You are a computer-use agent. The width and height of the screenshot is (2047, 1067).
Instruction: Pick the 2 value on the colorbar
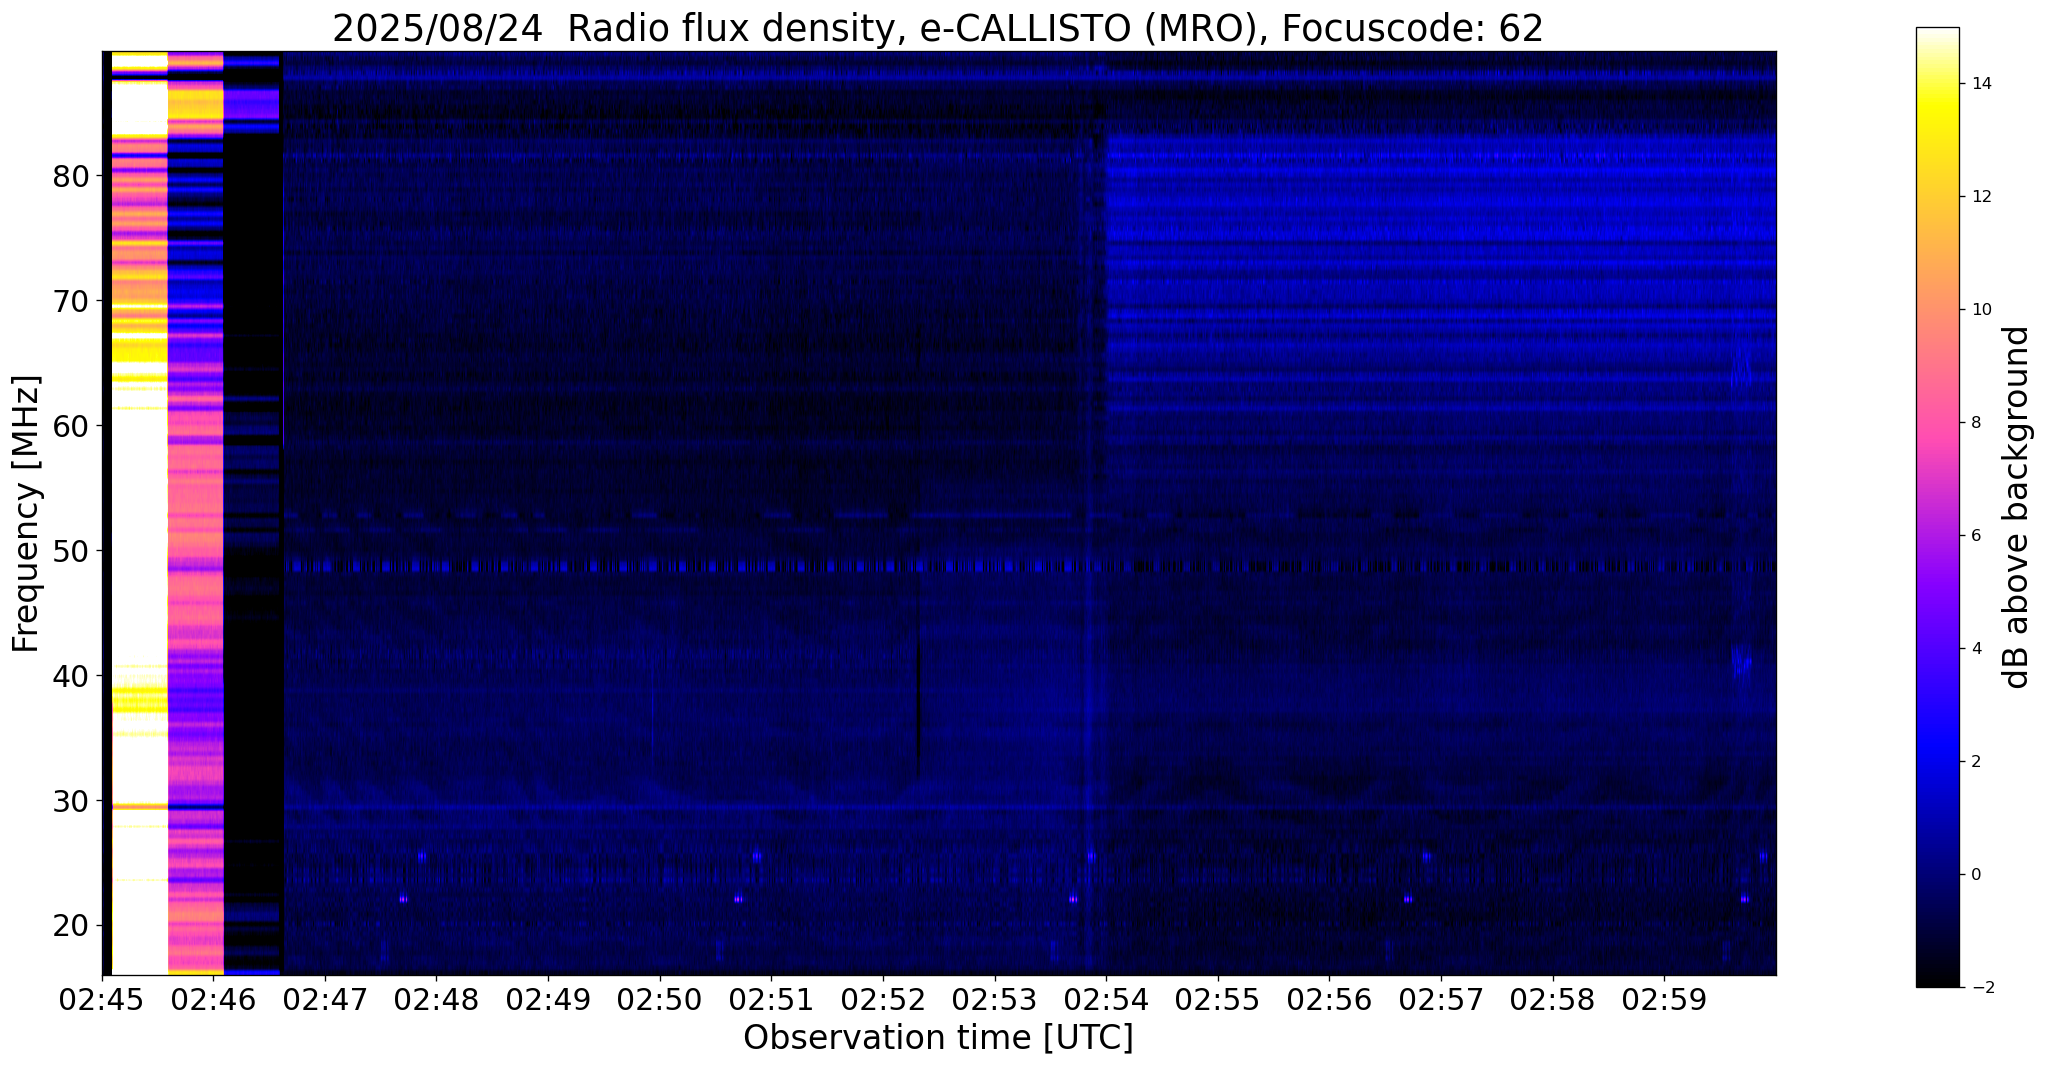tap(1975, 762)
